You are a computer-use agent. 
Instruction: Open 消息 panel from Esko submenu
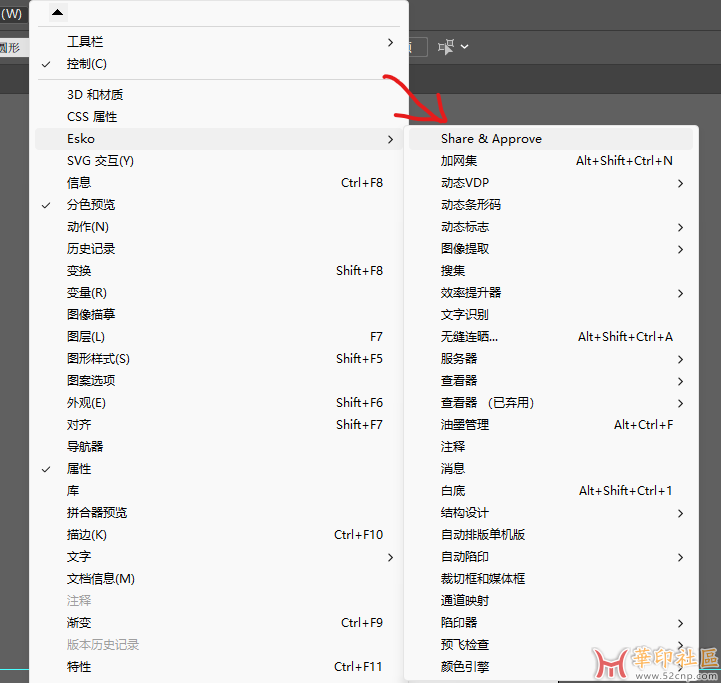(x=551, y=469)
